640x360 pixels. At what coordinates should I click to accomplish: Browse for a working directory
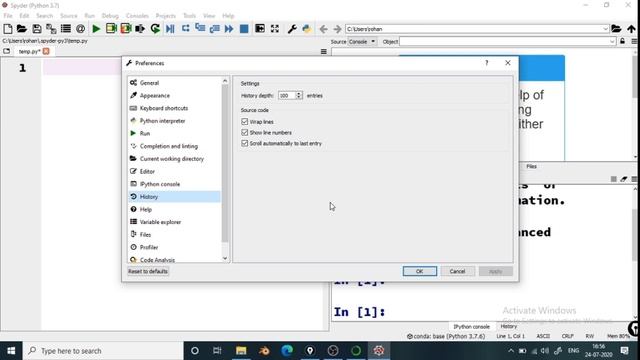[616, 29]
